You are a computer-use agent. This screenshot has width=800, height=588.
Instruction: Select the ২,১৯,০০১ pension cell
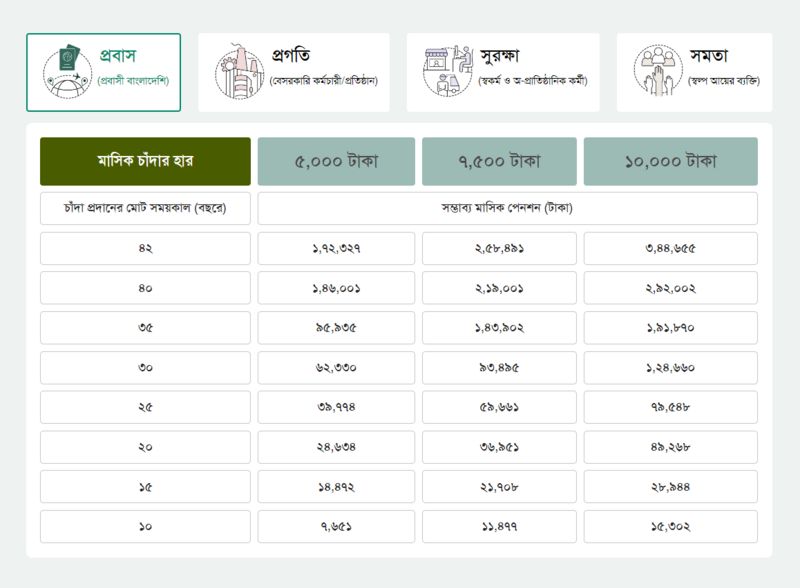click(x=499, y=288)
